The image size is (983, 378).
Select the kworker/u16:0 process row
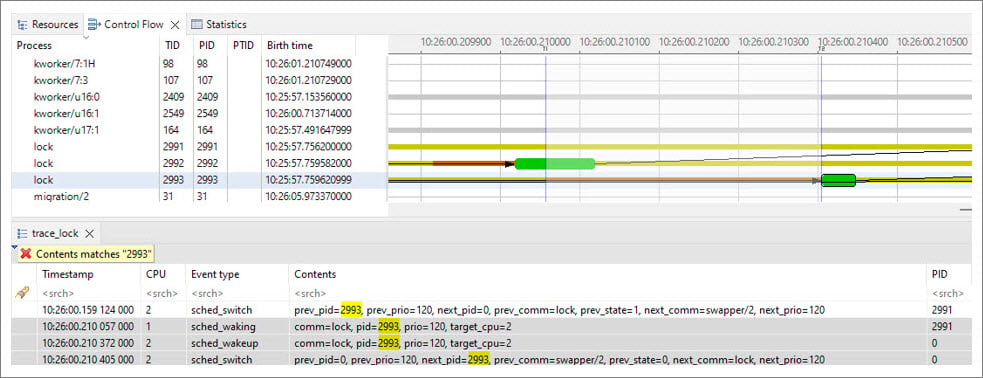[198, 97]
